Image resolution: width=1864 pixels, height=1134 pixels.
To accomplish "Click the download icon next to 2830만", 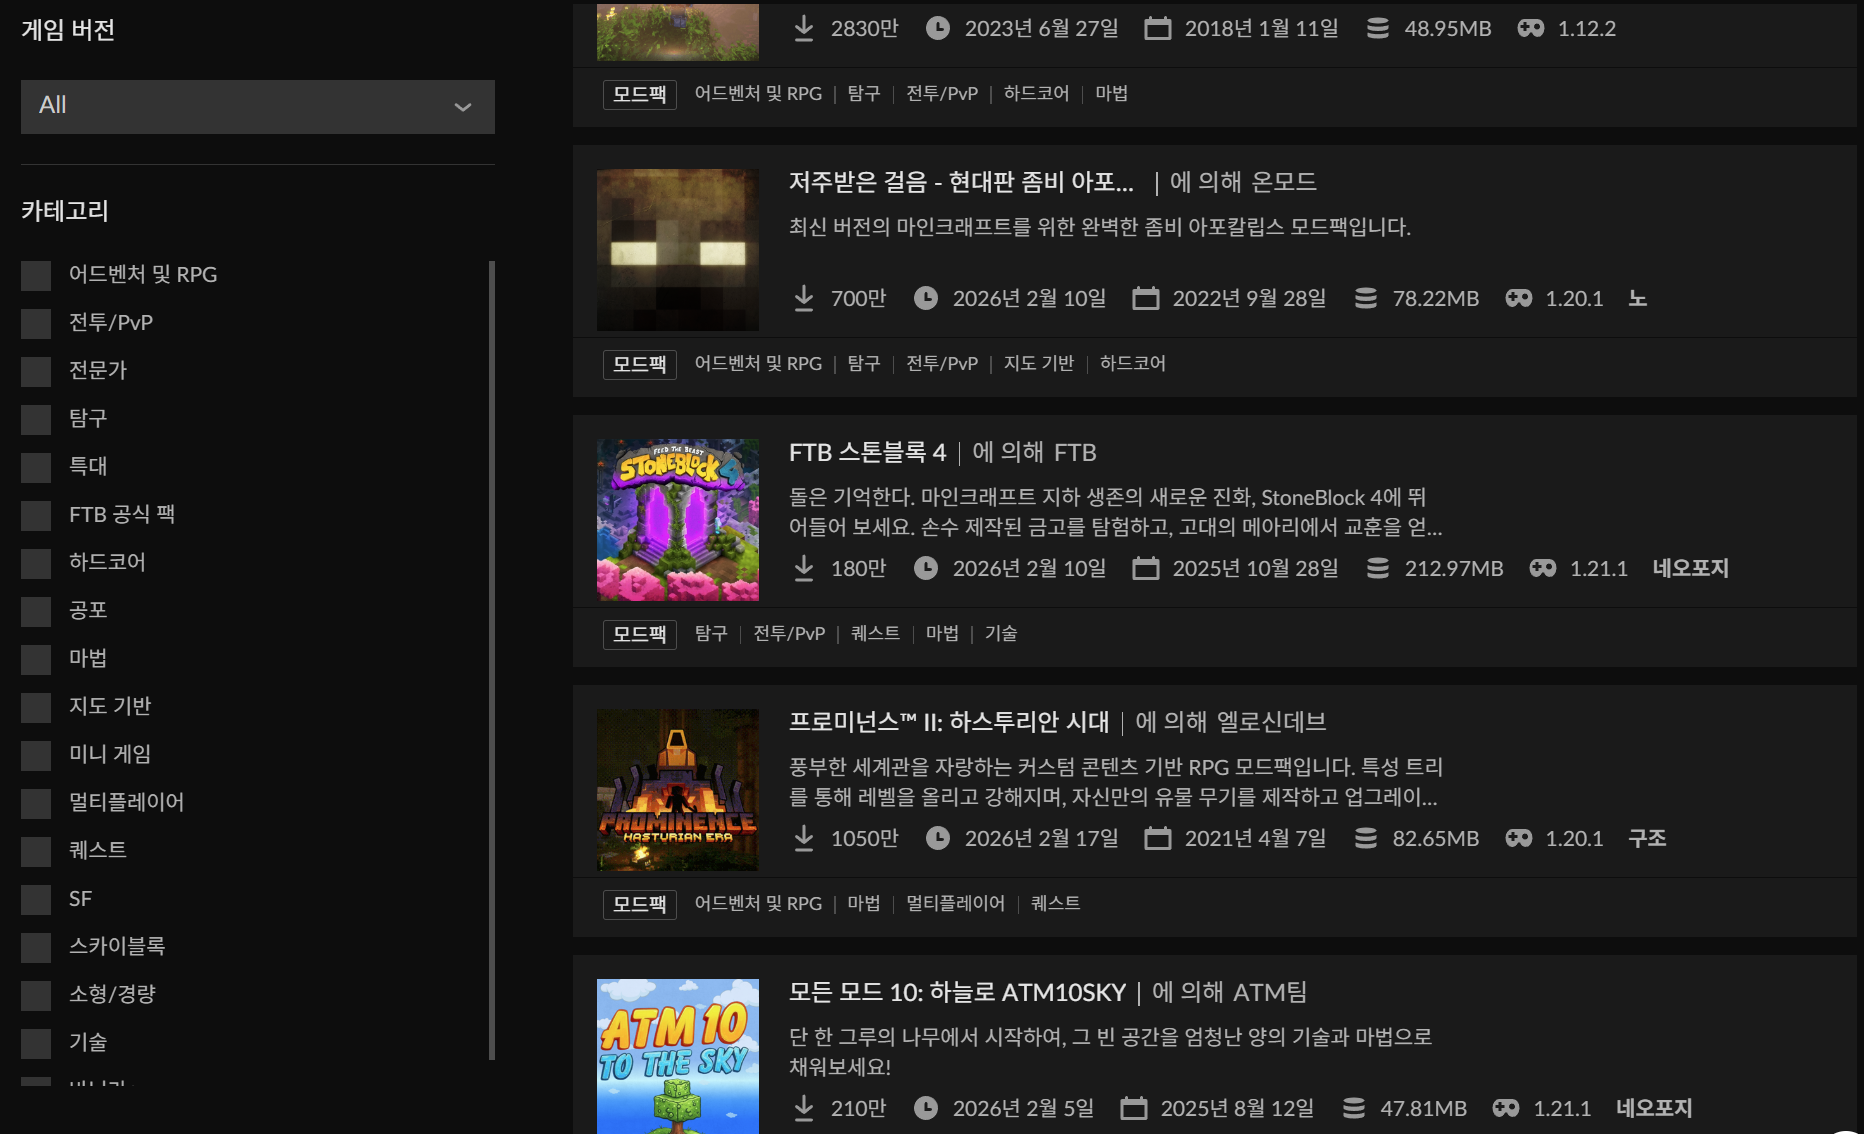I will point(804,29).
